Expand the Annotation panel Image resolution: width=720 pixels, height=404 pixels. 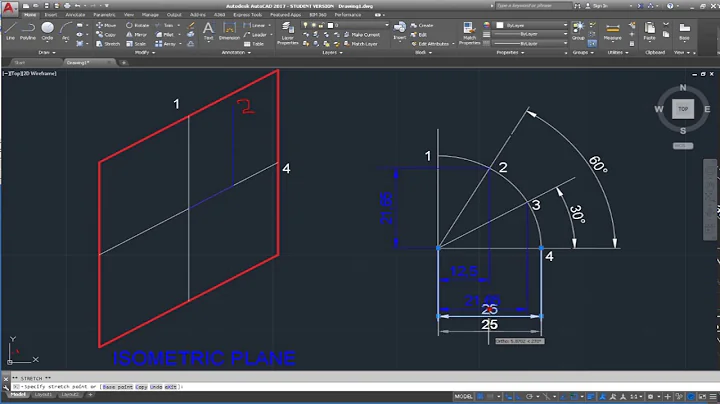(236, 52)
